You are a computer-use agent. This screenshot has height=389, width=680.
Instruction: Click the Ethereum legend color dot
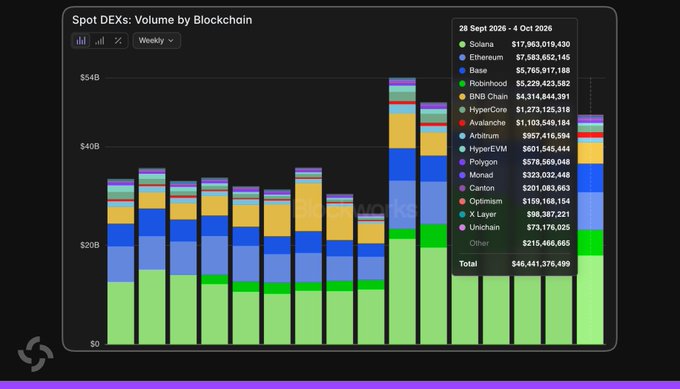click(462, 57)
